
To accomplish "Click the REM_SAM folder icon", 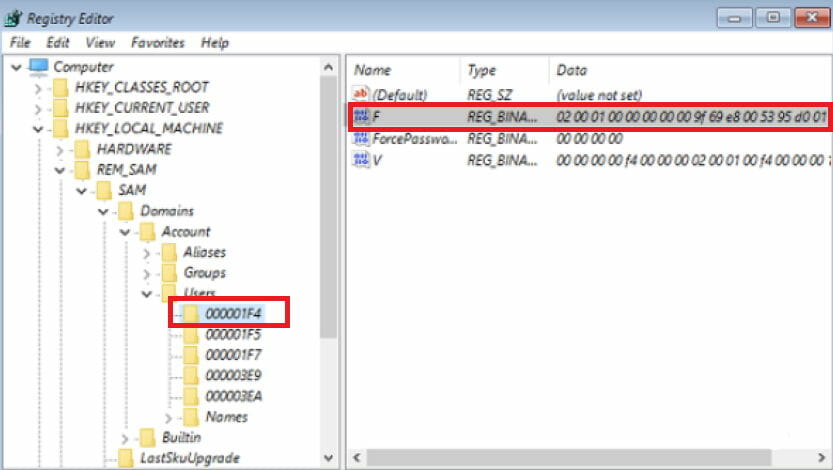I will click(82, 170).
